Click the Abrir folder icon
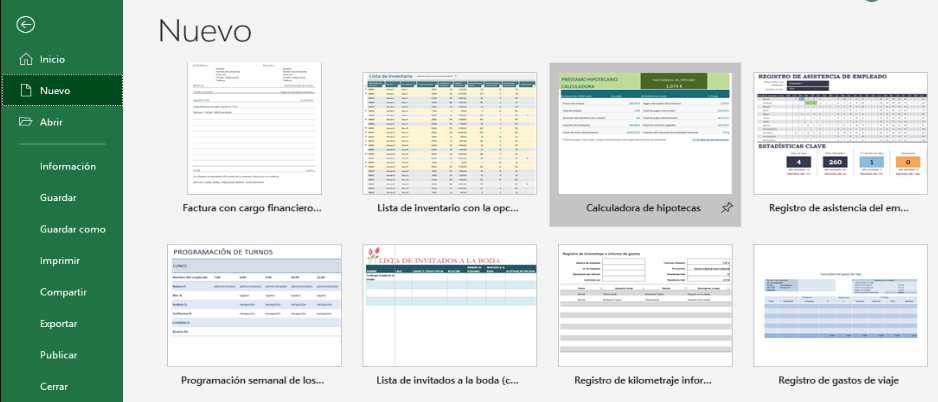Screen dimensions: 938x402 (x=25, y=121)
